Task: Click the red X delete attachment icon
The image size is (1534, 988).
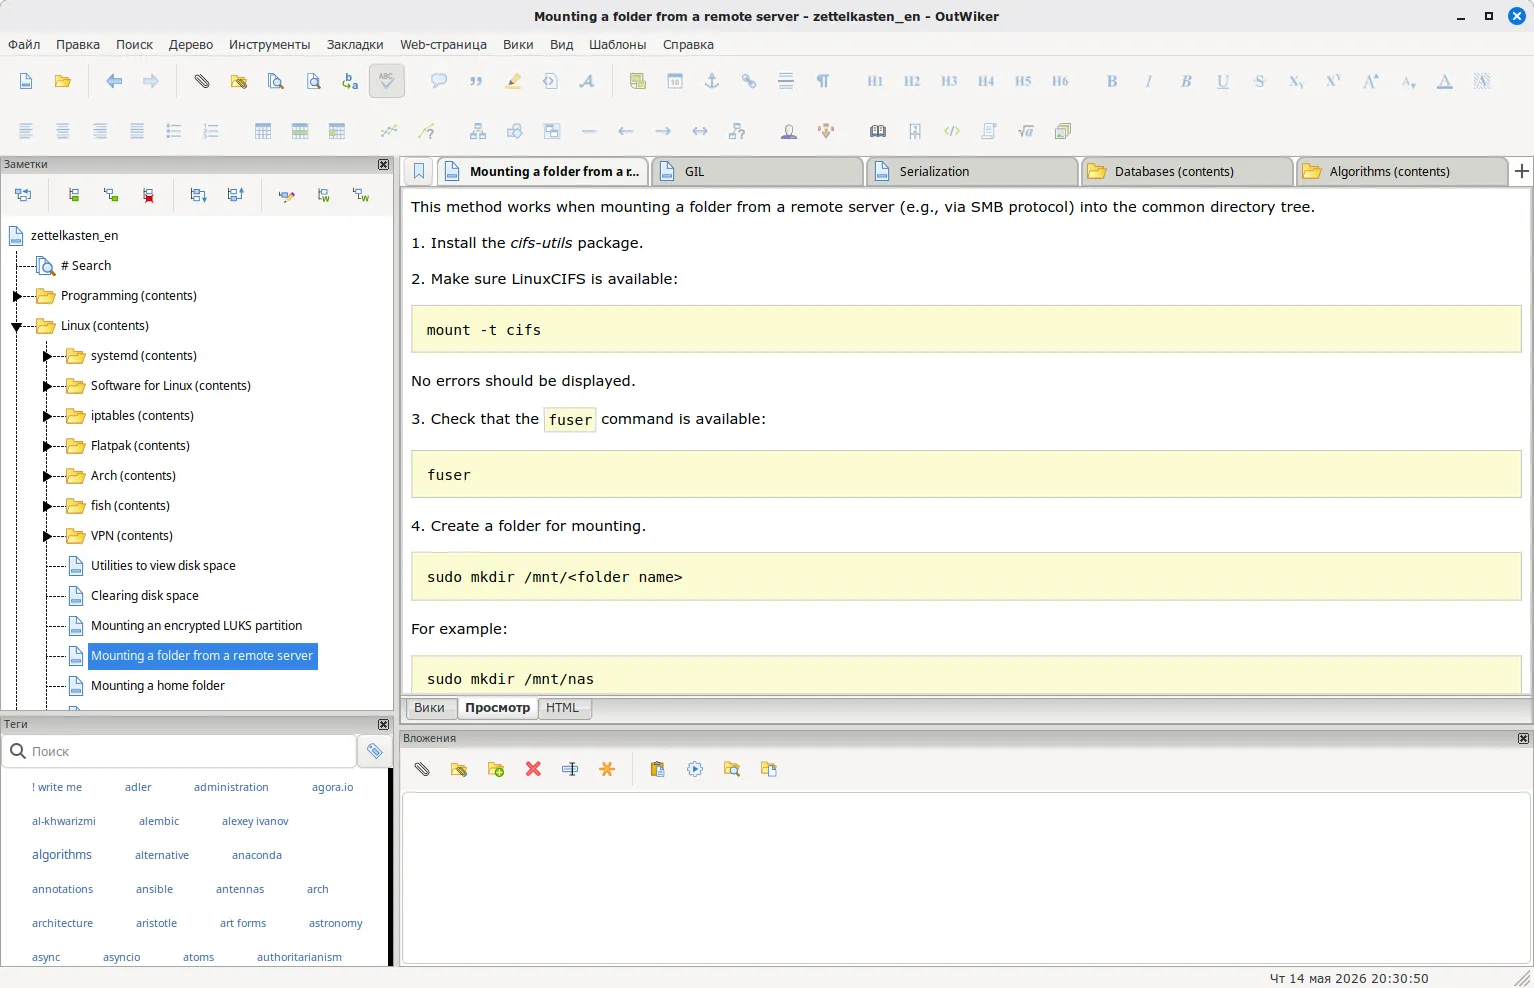Action: 533,769
